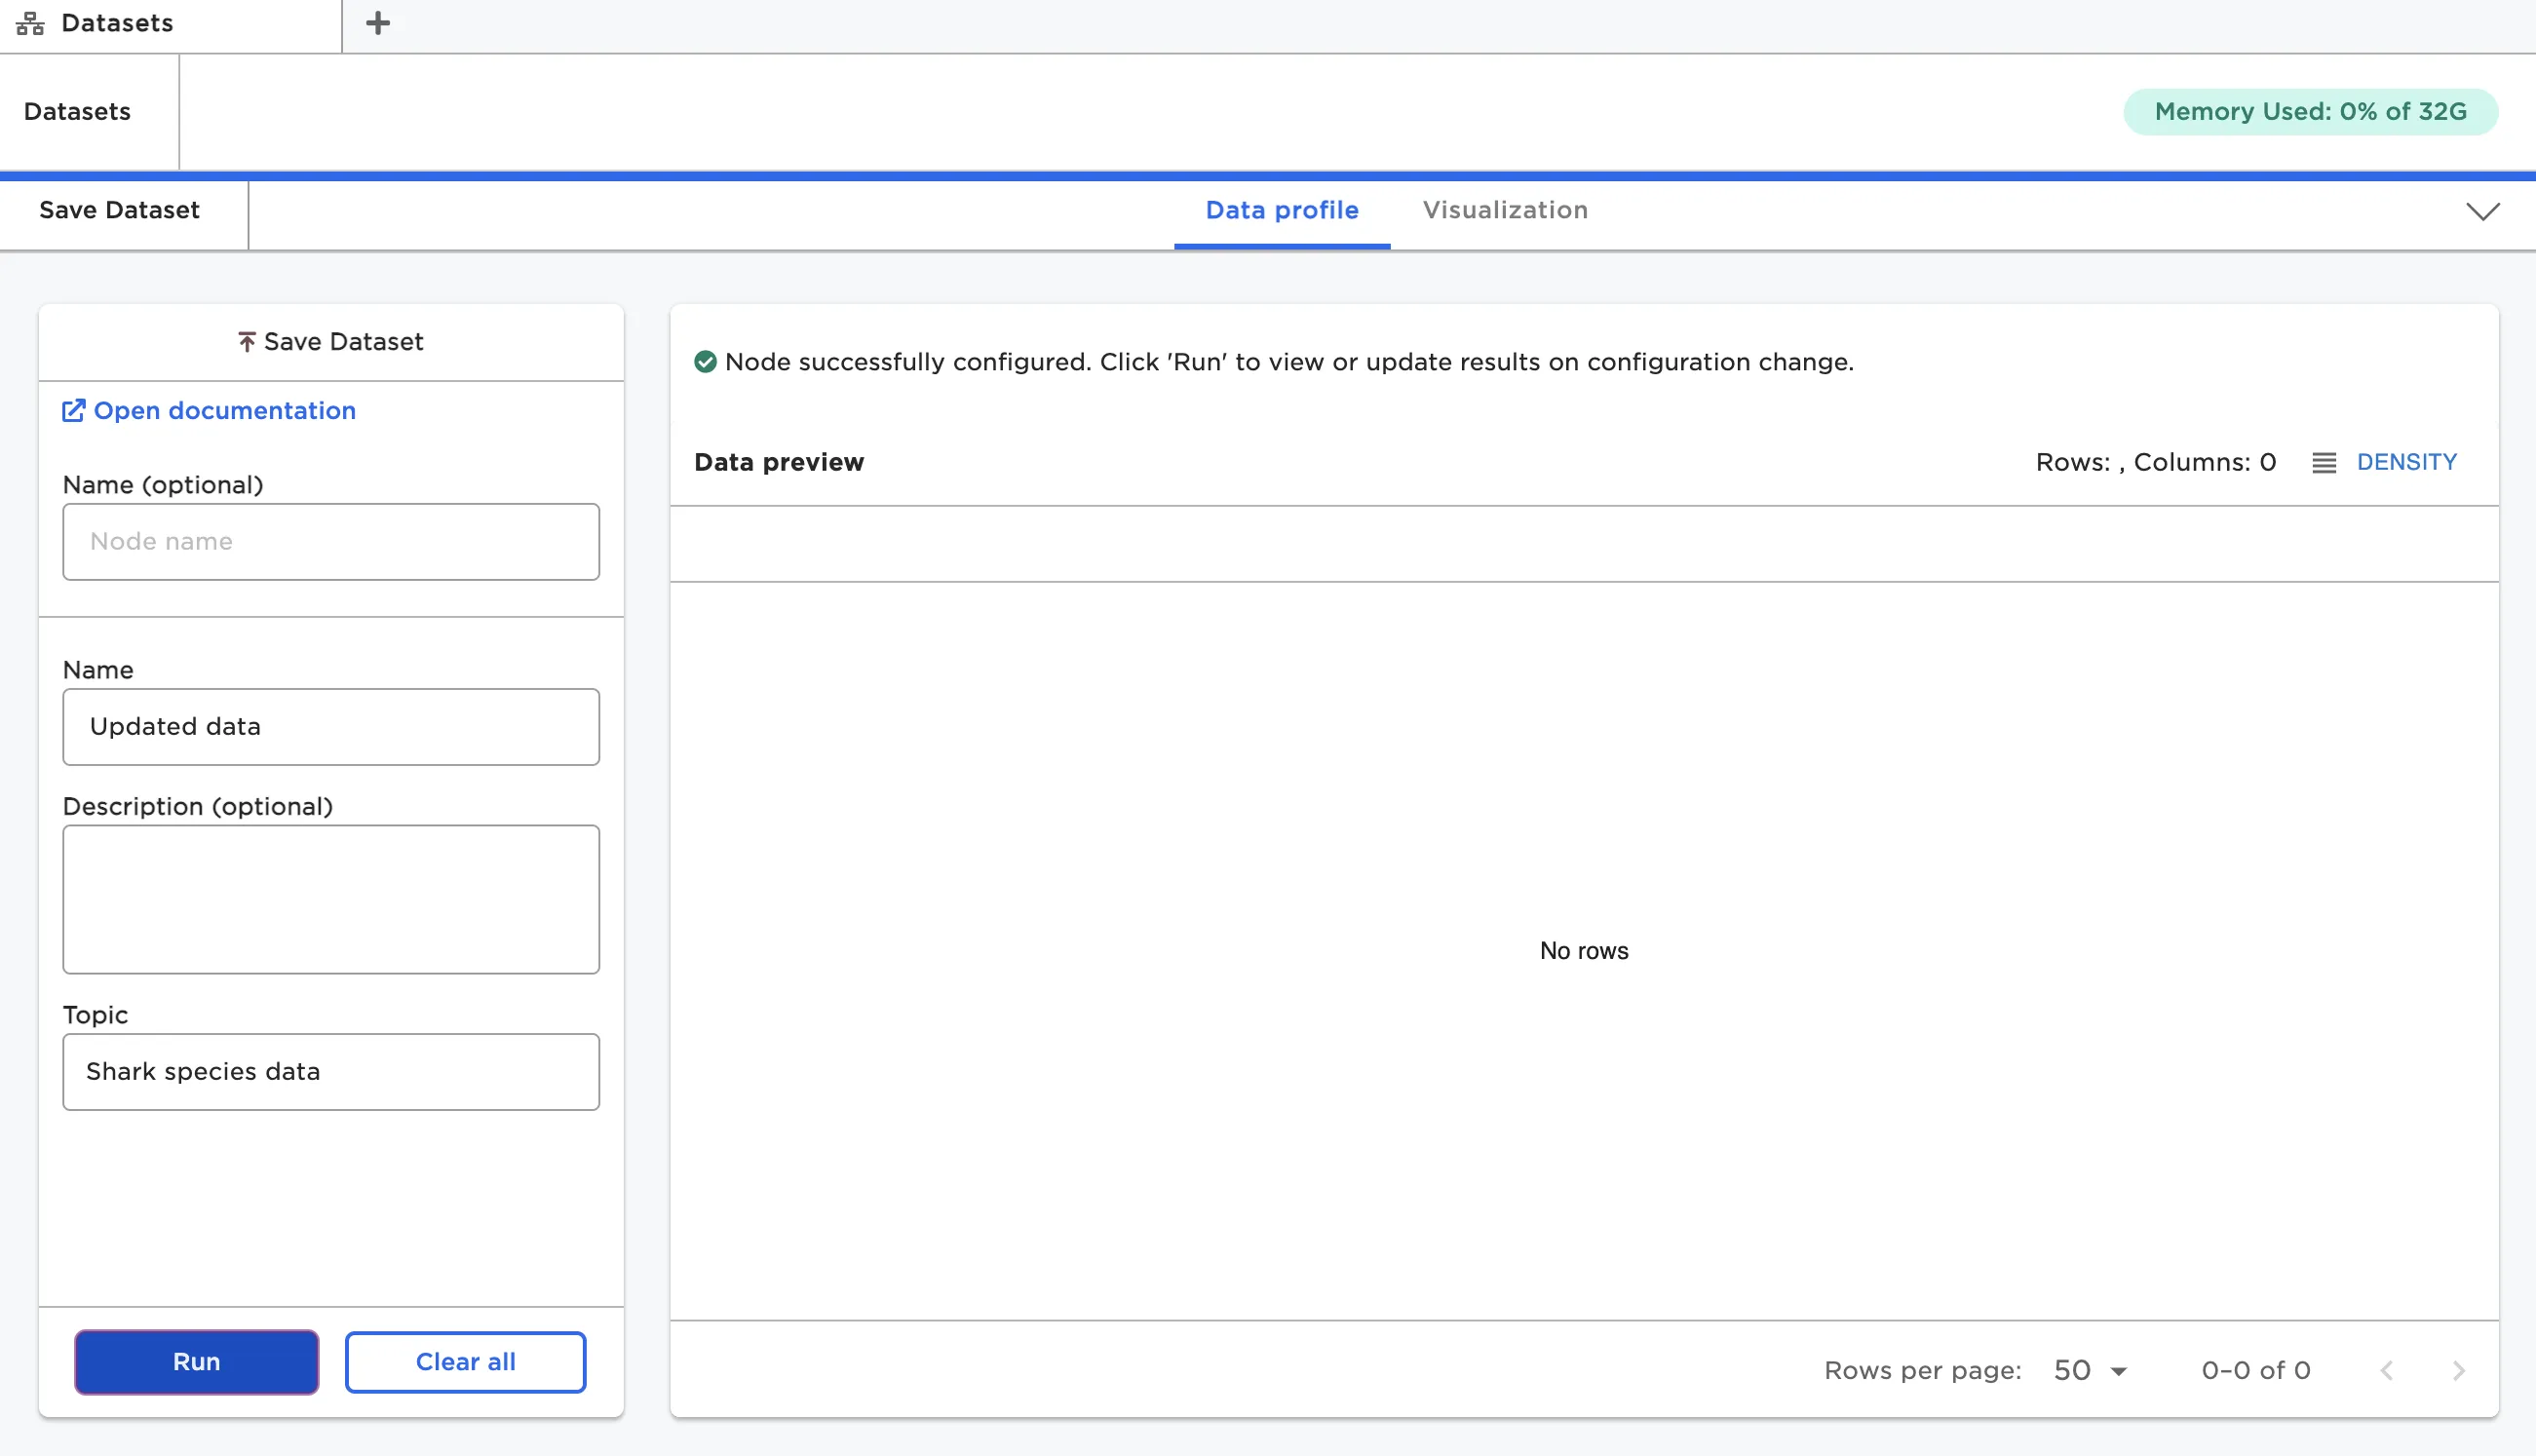Select the Data profile tab
This screenshot has height=1456, width=2536.
[x=1281, y=210]
